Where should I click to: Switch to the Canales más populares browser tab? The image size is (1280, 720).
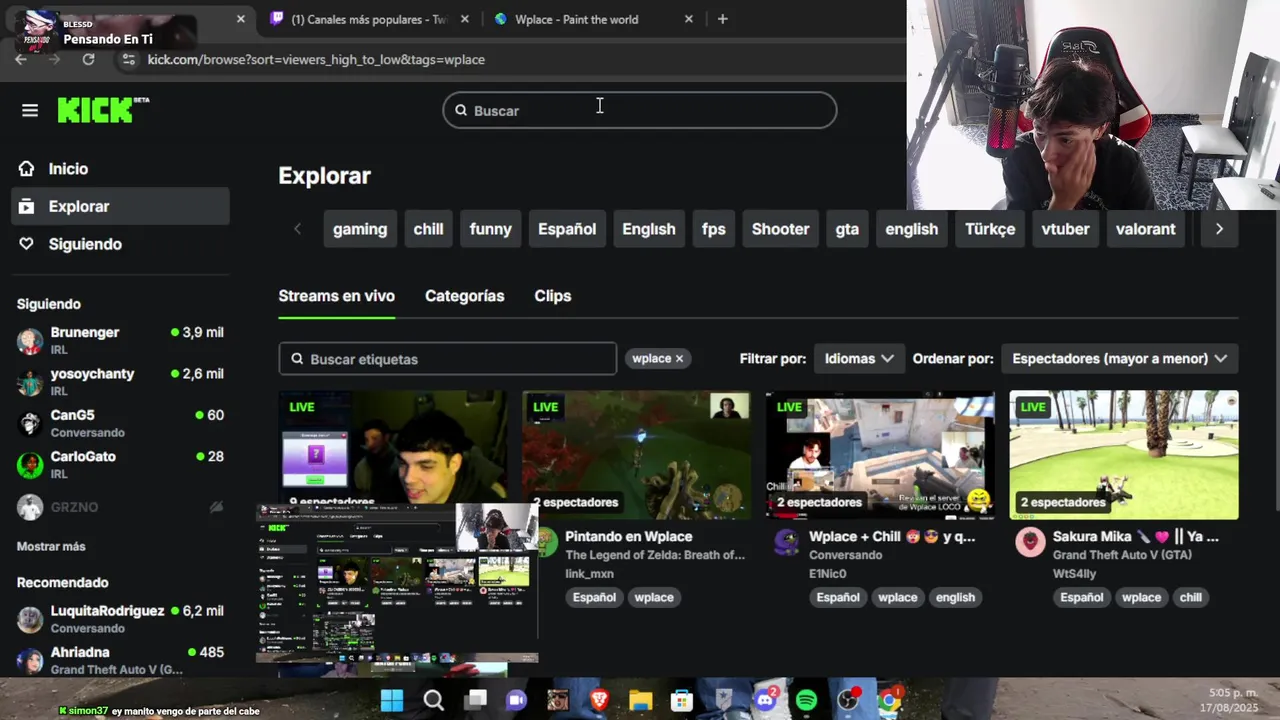pyautogui.click(x=369, y=19)
